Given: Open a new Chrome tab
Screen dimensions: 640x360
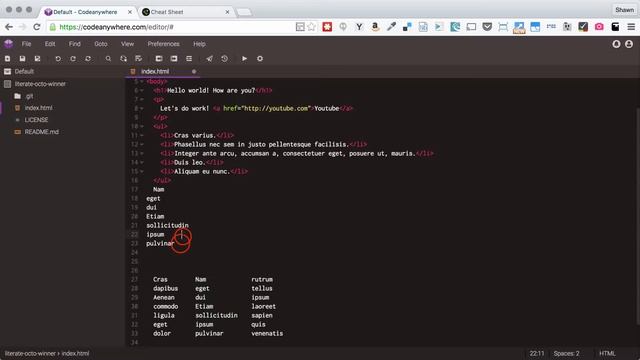Looking at the screenshot, I should click(x=244, y=12).
